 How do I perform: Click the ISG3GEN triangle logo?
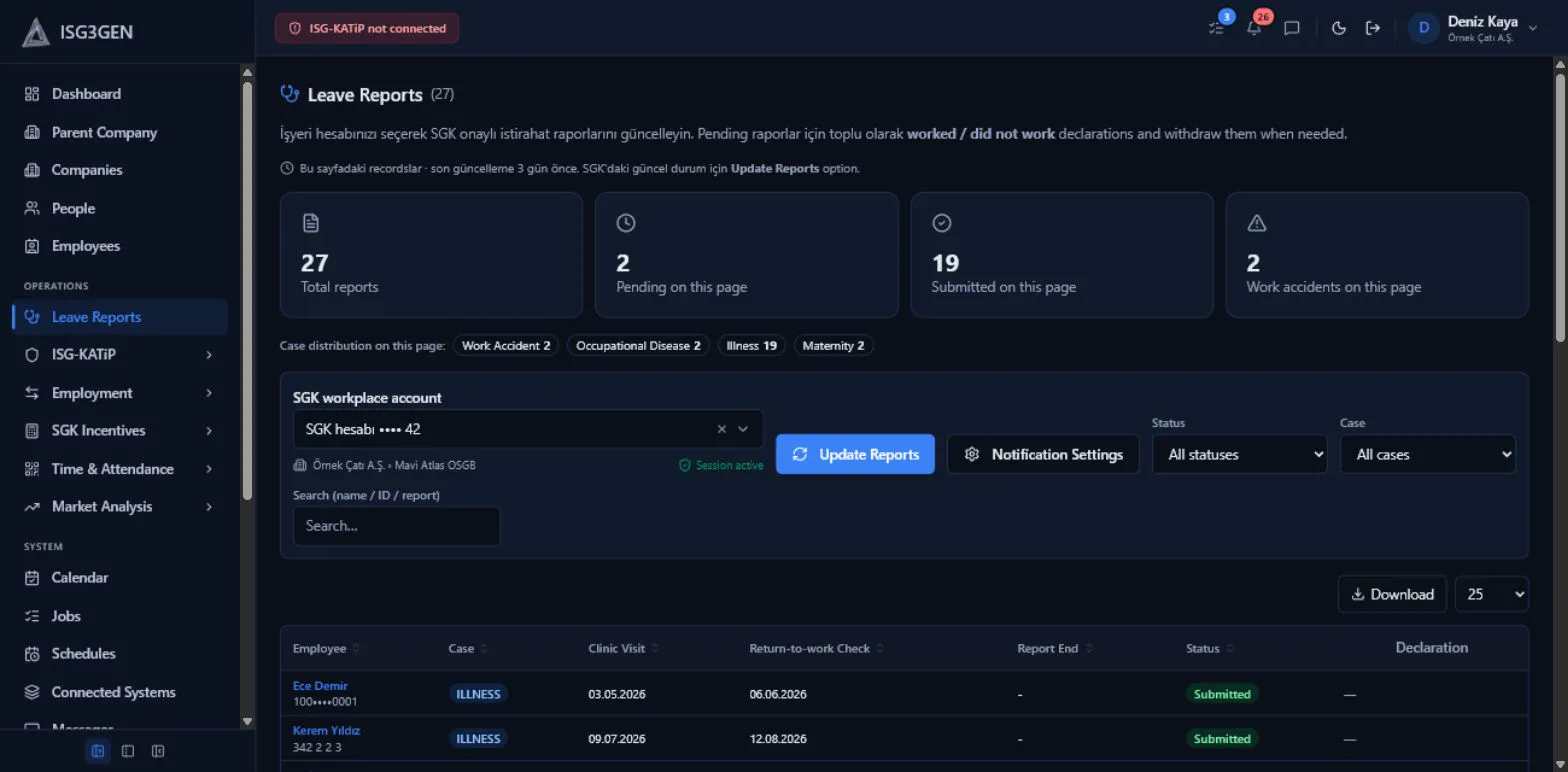click(x=36, y=32)
